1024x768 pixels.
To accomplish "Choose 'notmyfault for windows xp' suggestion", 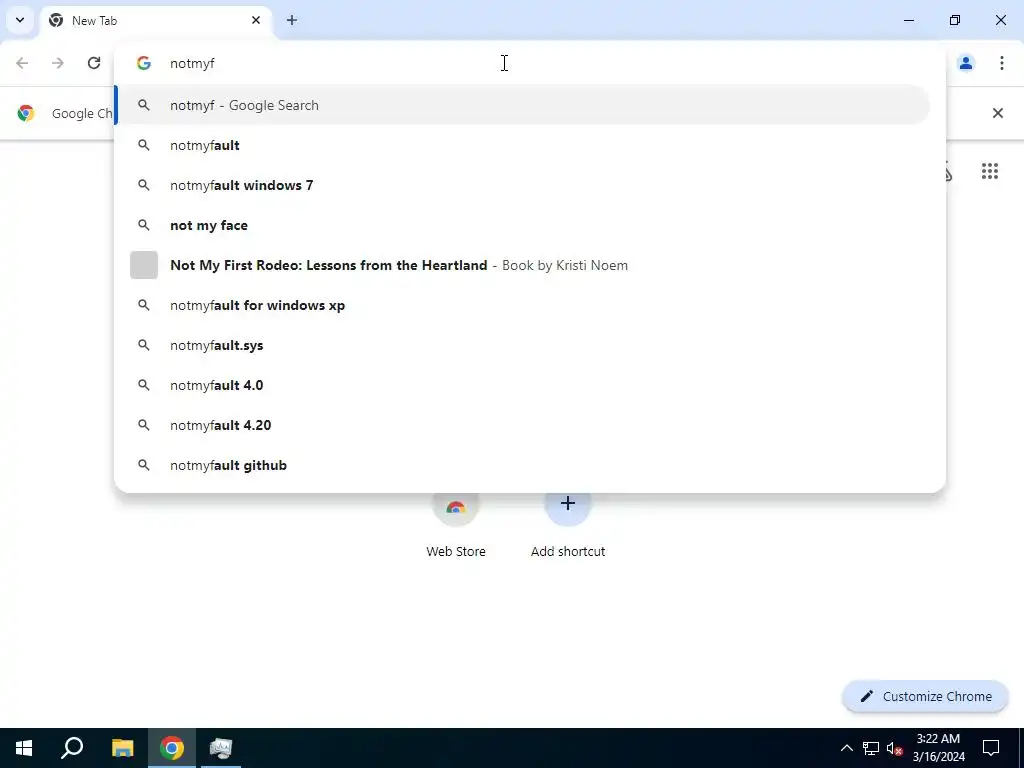I will pos(522,305).
